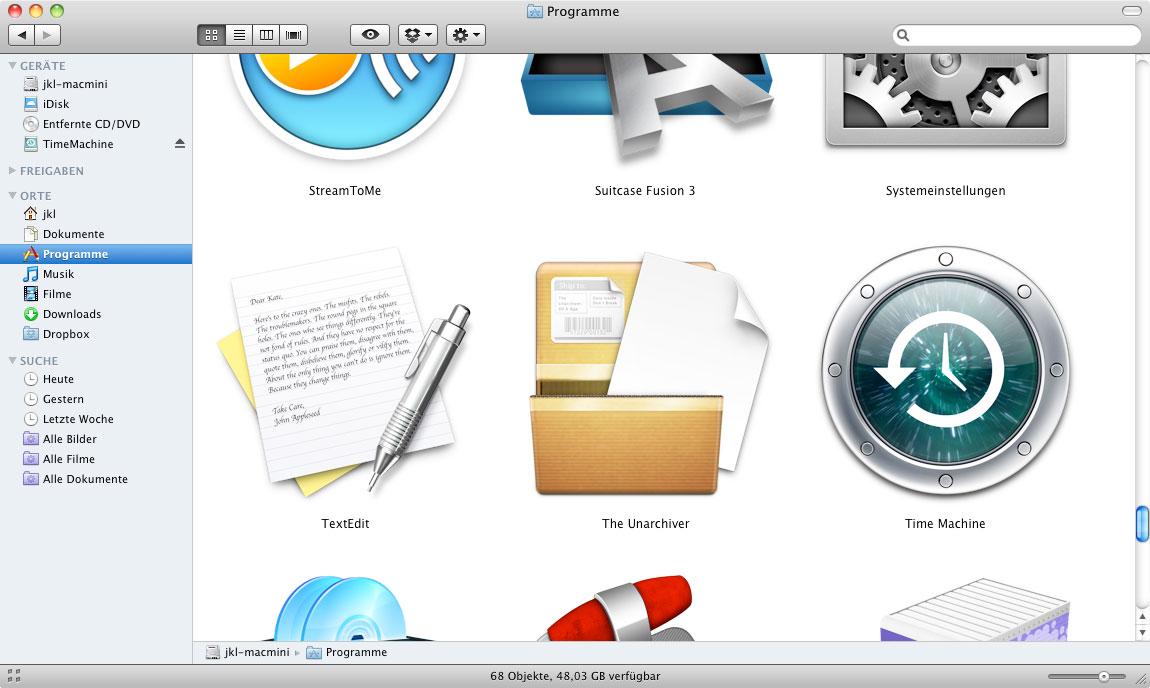Click Programme in the path bar
This screenshot has width=1150, height=688.
click(x=346, y=652)
